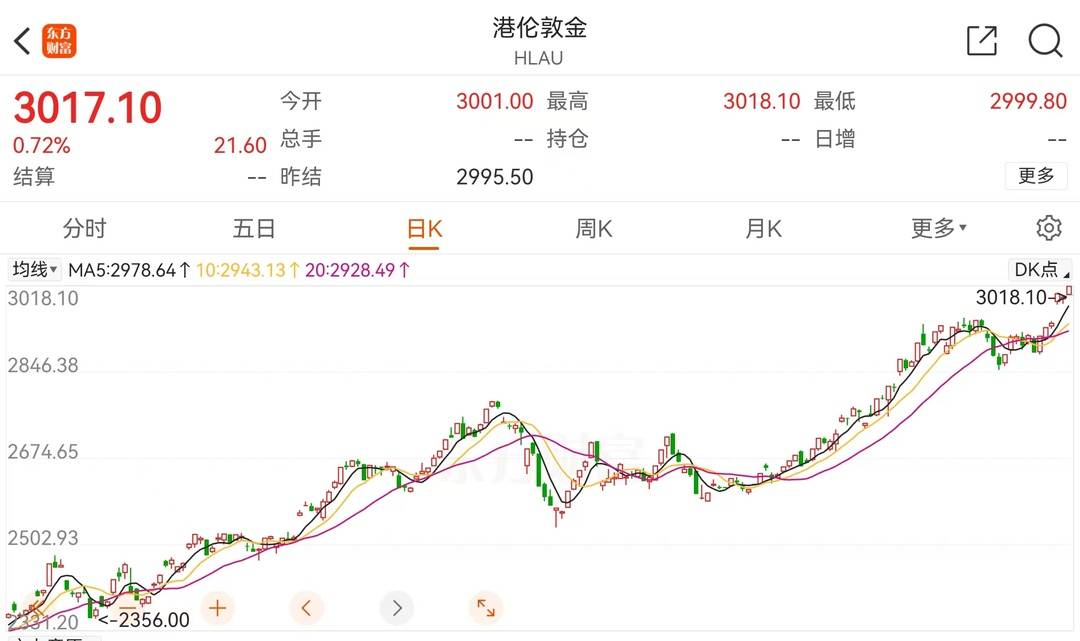The height and width of the screenshot is (641, 1080).
Task: Open the share icon at top right
Action: tap(982, 40)
